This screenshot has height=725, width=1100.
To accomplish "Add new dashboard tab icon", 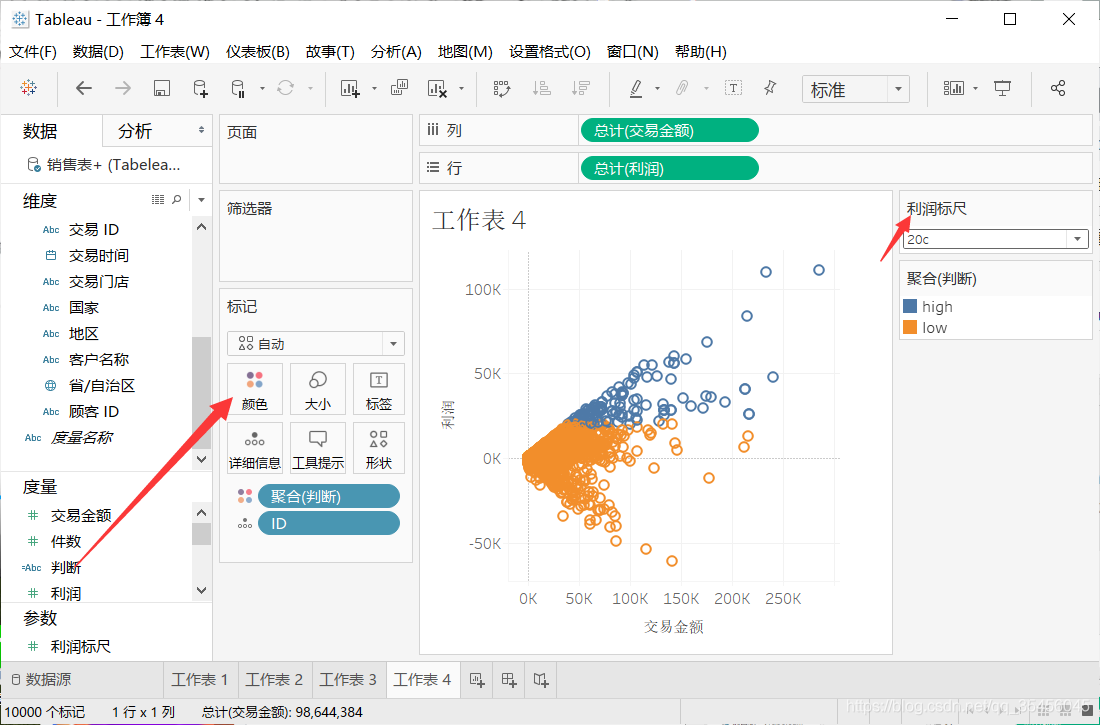I will point(509,679).
